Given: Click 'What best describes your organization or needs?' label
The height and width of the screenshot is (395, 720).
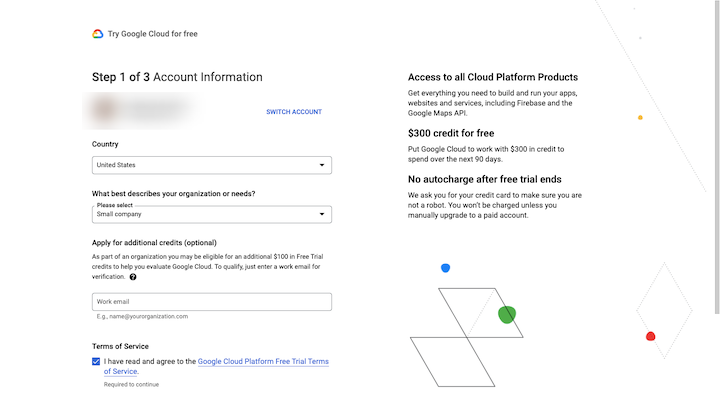Looking at the screenshot, I should point(174,194).
